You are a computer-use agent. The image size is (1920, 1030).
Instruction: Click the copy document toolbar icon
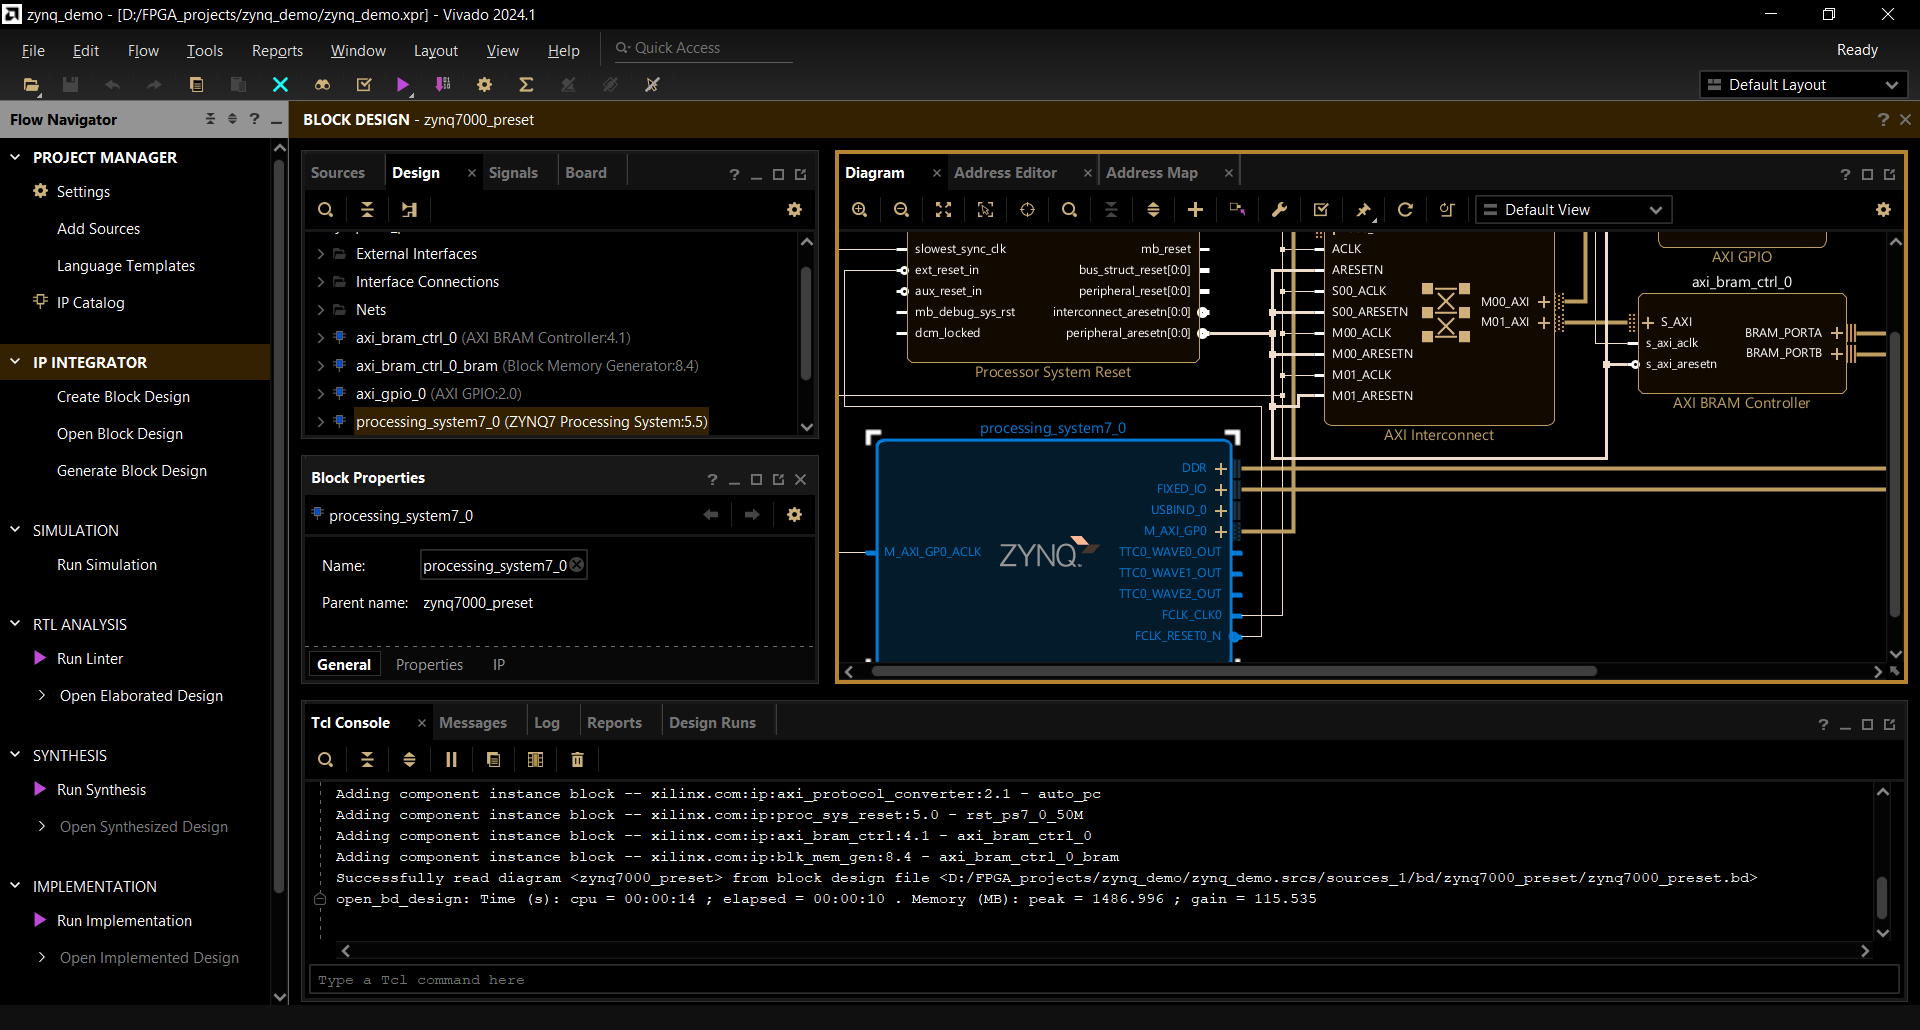coord(196,85)
